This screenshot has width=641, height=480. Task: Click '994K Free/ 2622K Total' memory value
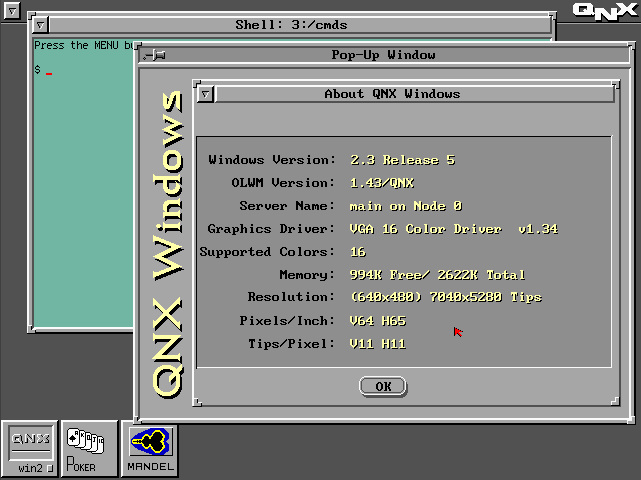[x=437, y=274]
